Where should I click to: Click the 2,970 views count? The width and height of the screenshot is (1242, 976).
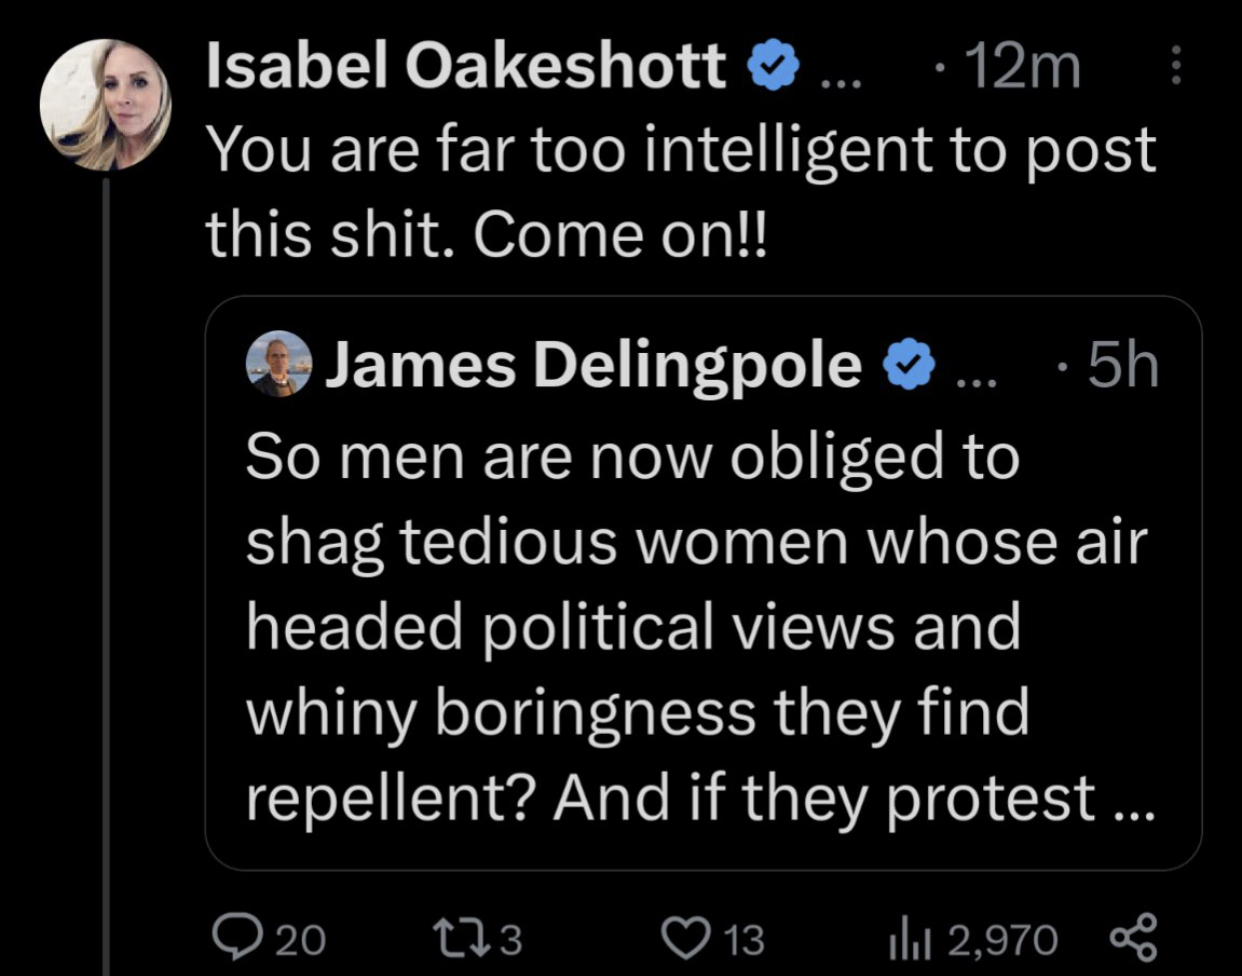1002,940
